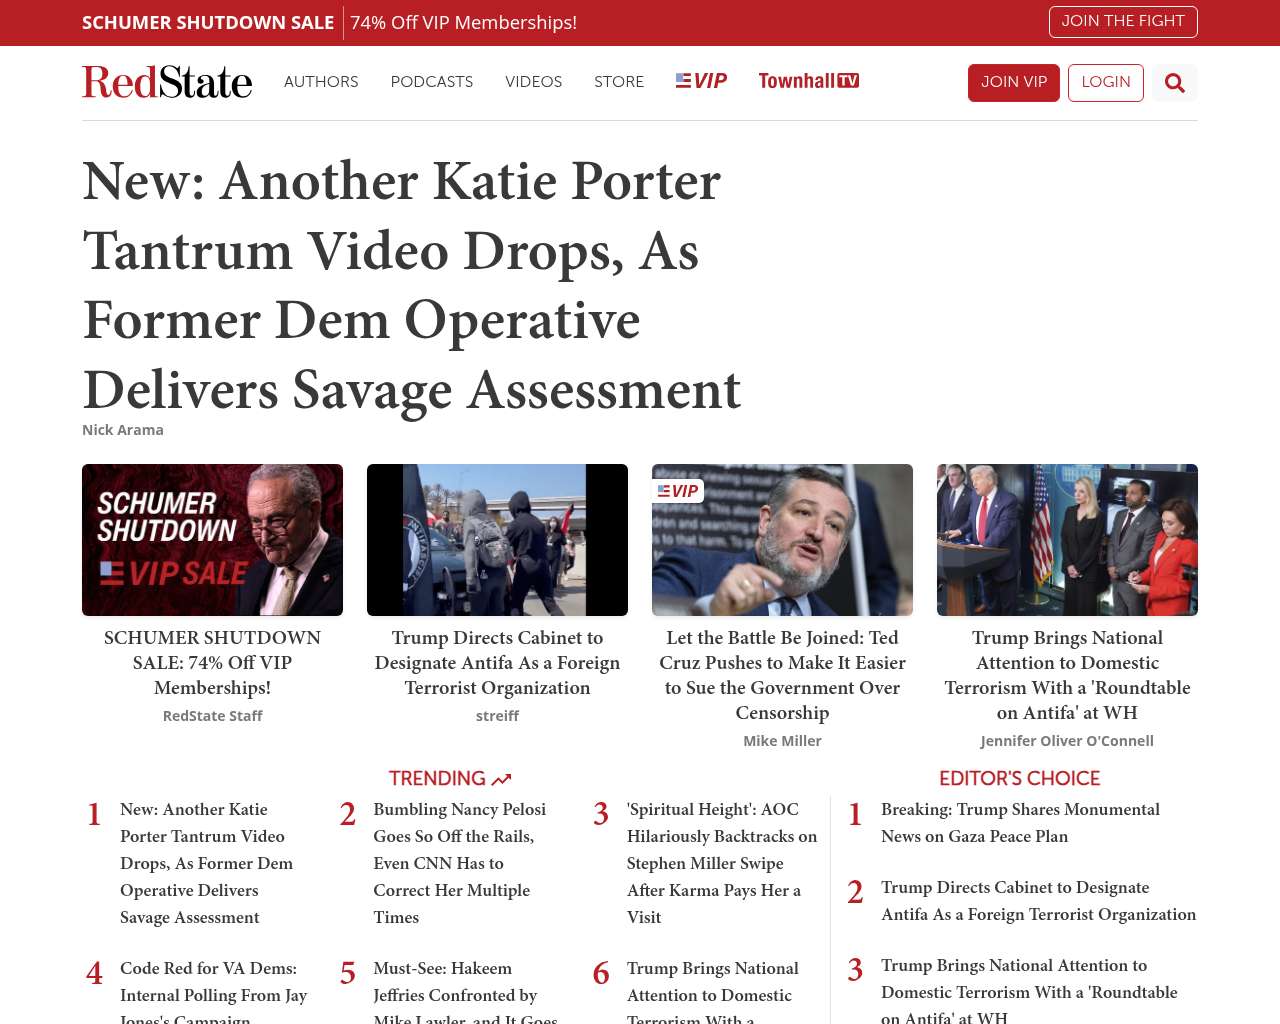Screen dimensions: 1280x1024
Task: Open the Antifa protest thumbnail image
Action: click(x=497, y=540)
